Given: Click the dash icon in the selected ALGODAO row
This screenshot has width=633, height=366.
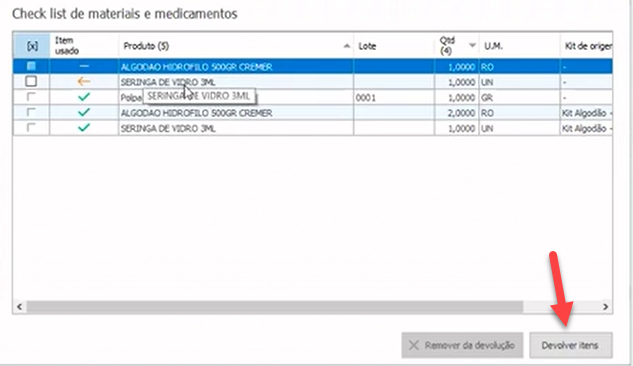Looking at the screenshot, I should coord(84,66).
